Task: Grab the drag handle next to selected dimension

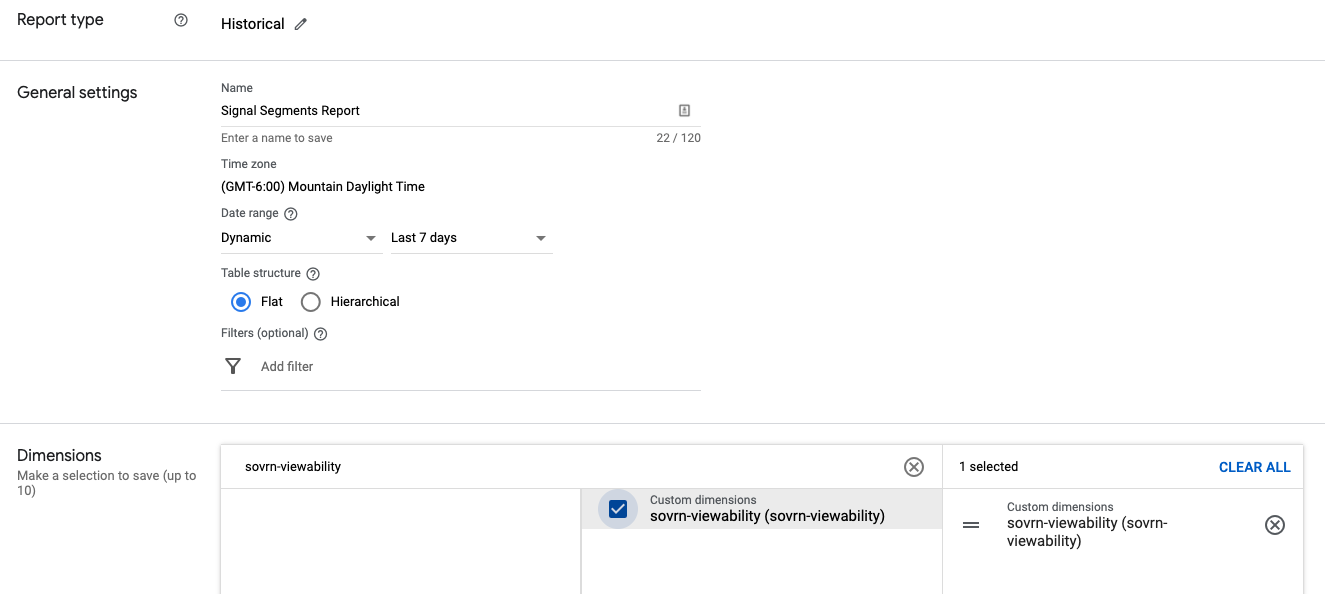Action: coord(971,524)
